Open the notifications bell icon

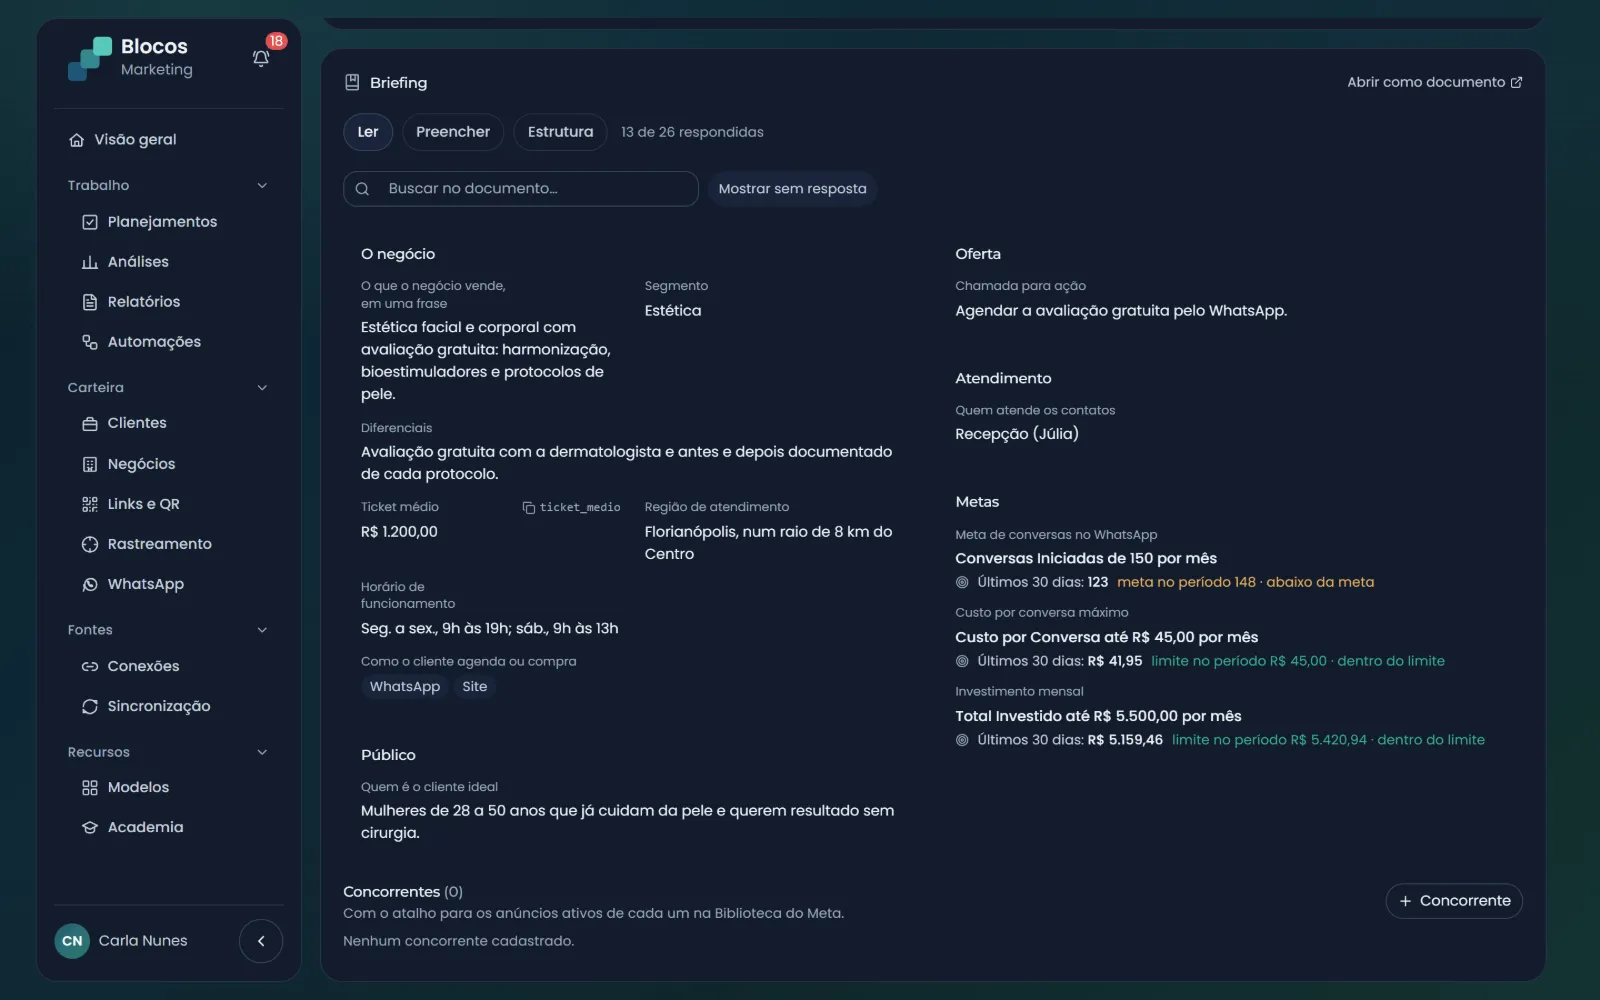pyautogui.click(x=261, y=58)
